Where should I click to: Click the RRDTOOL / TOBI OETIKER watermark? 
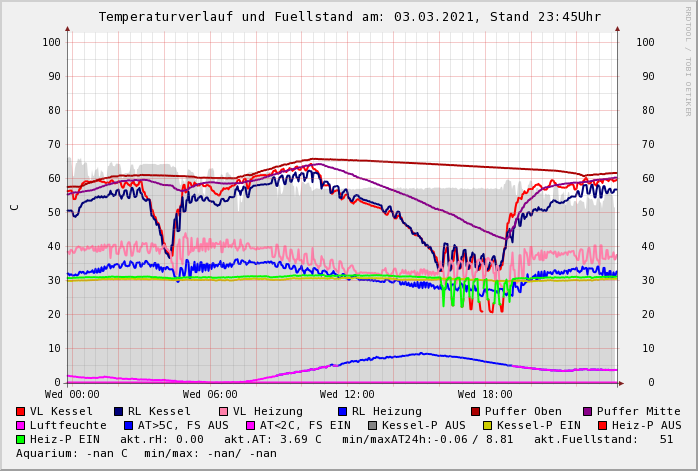(x=688, y=60)
